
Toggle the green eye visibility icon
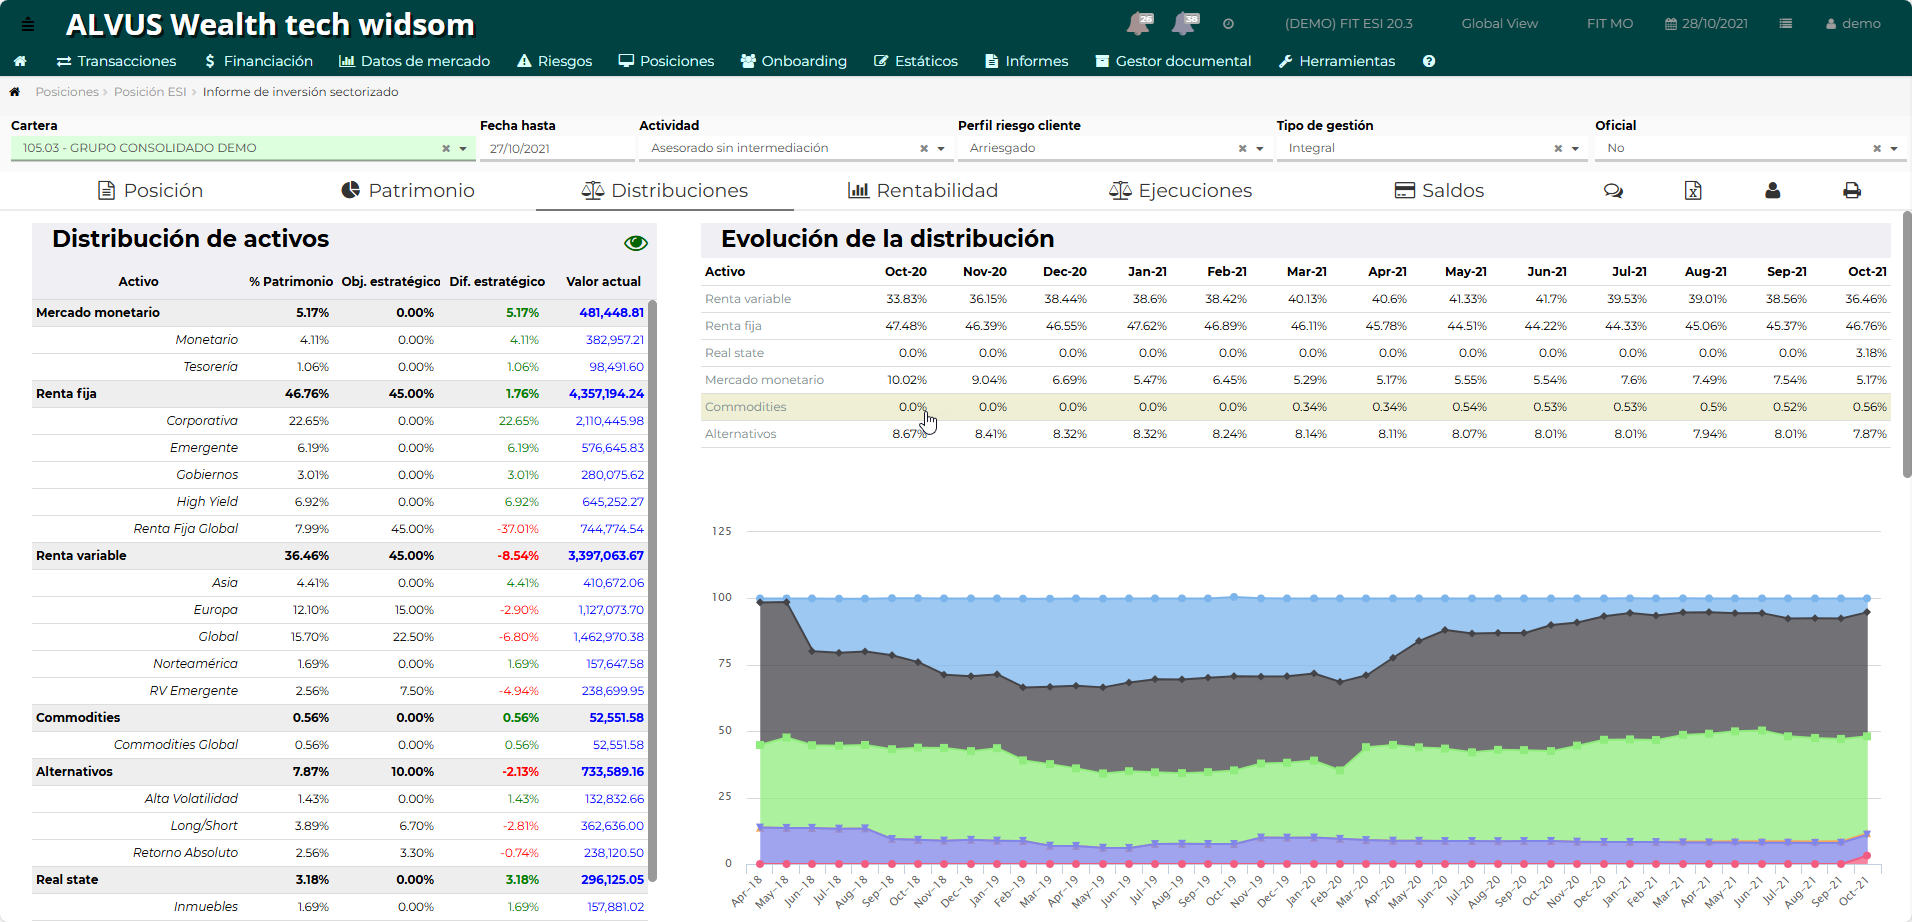635,243
